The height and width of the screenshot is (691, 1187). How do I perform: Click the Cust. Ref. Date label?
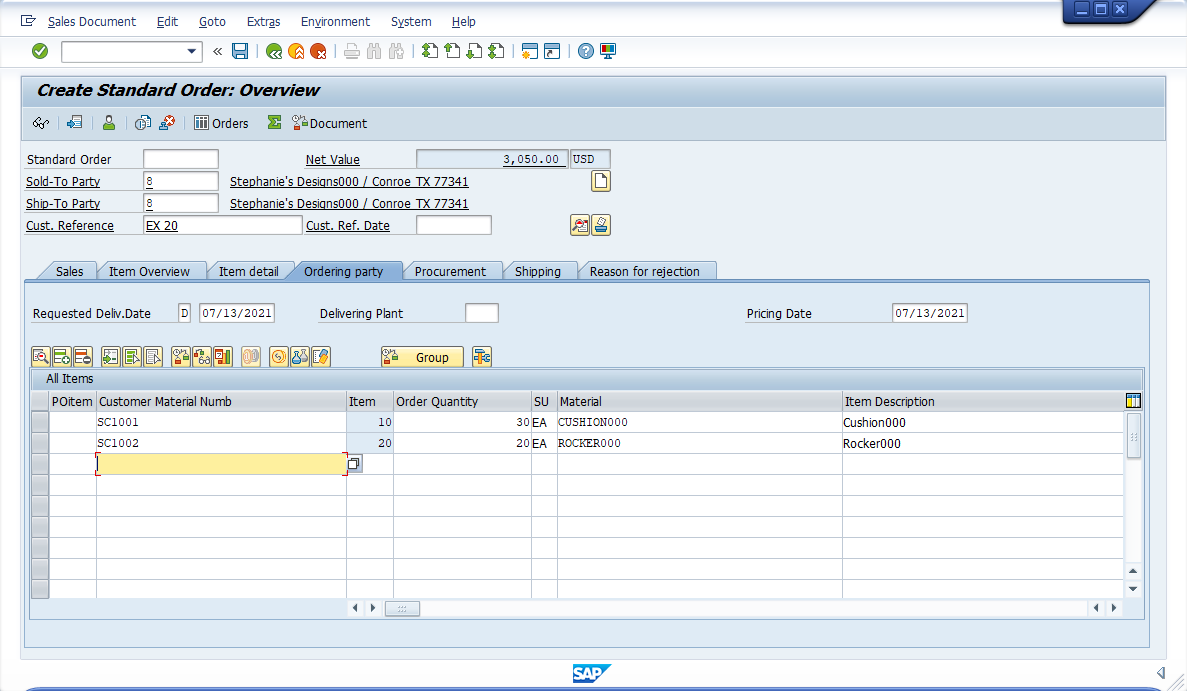[347, 226]
